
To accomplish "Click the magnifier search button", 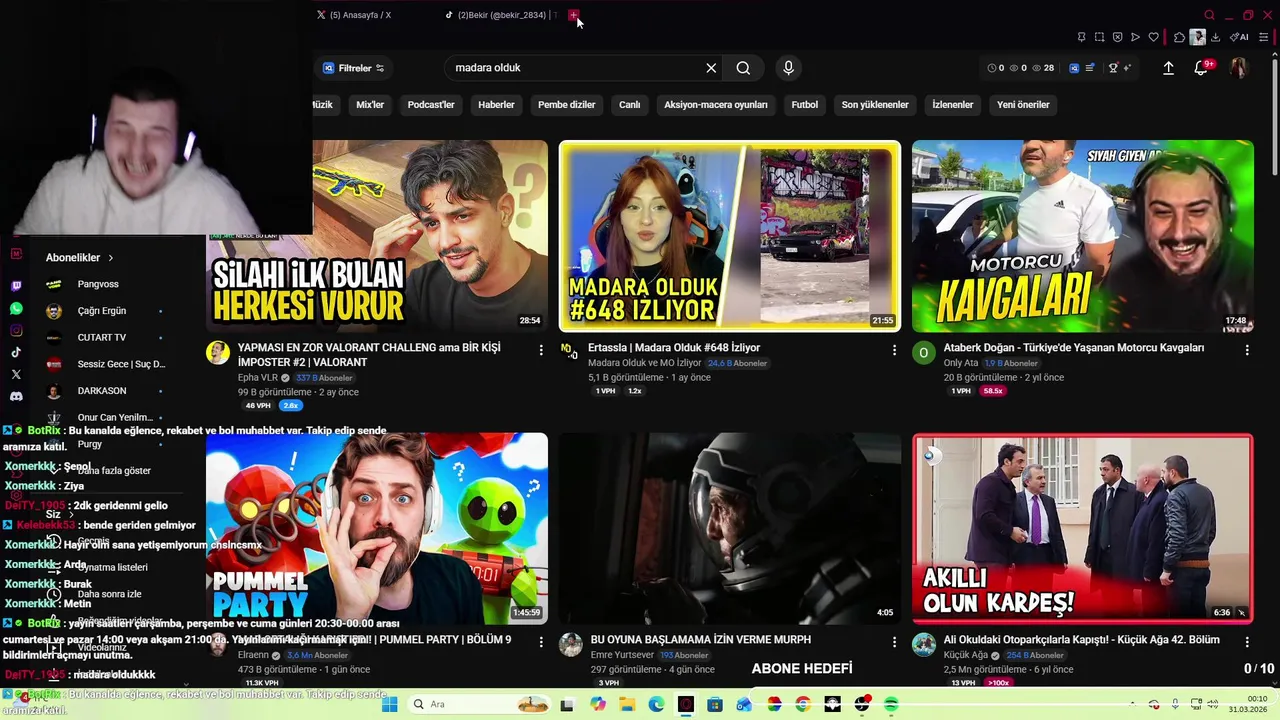I will pyautogui.click(x=743, y=68).
